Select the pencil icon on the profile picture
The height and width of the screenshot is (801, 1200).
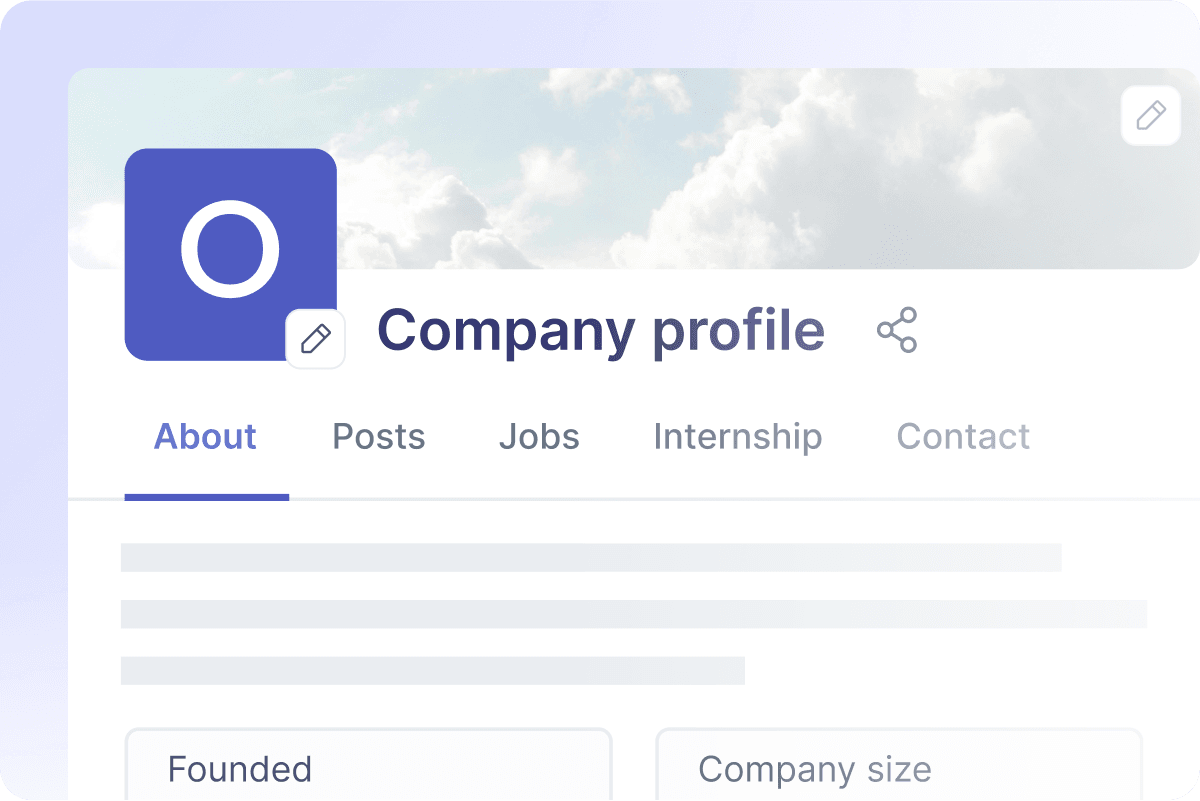(315, 340)
